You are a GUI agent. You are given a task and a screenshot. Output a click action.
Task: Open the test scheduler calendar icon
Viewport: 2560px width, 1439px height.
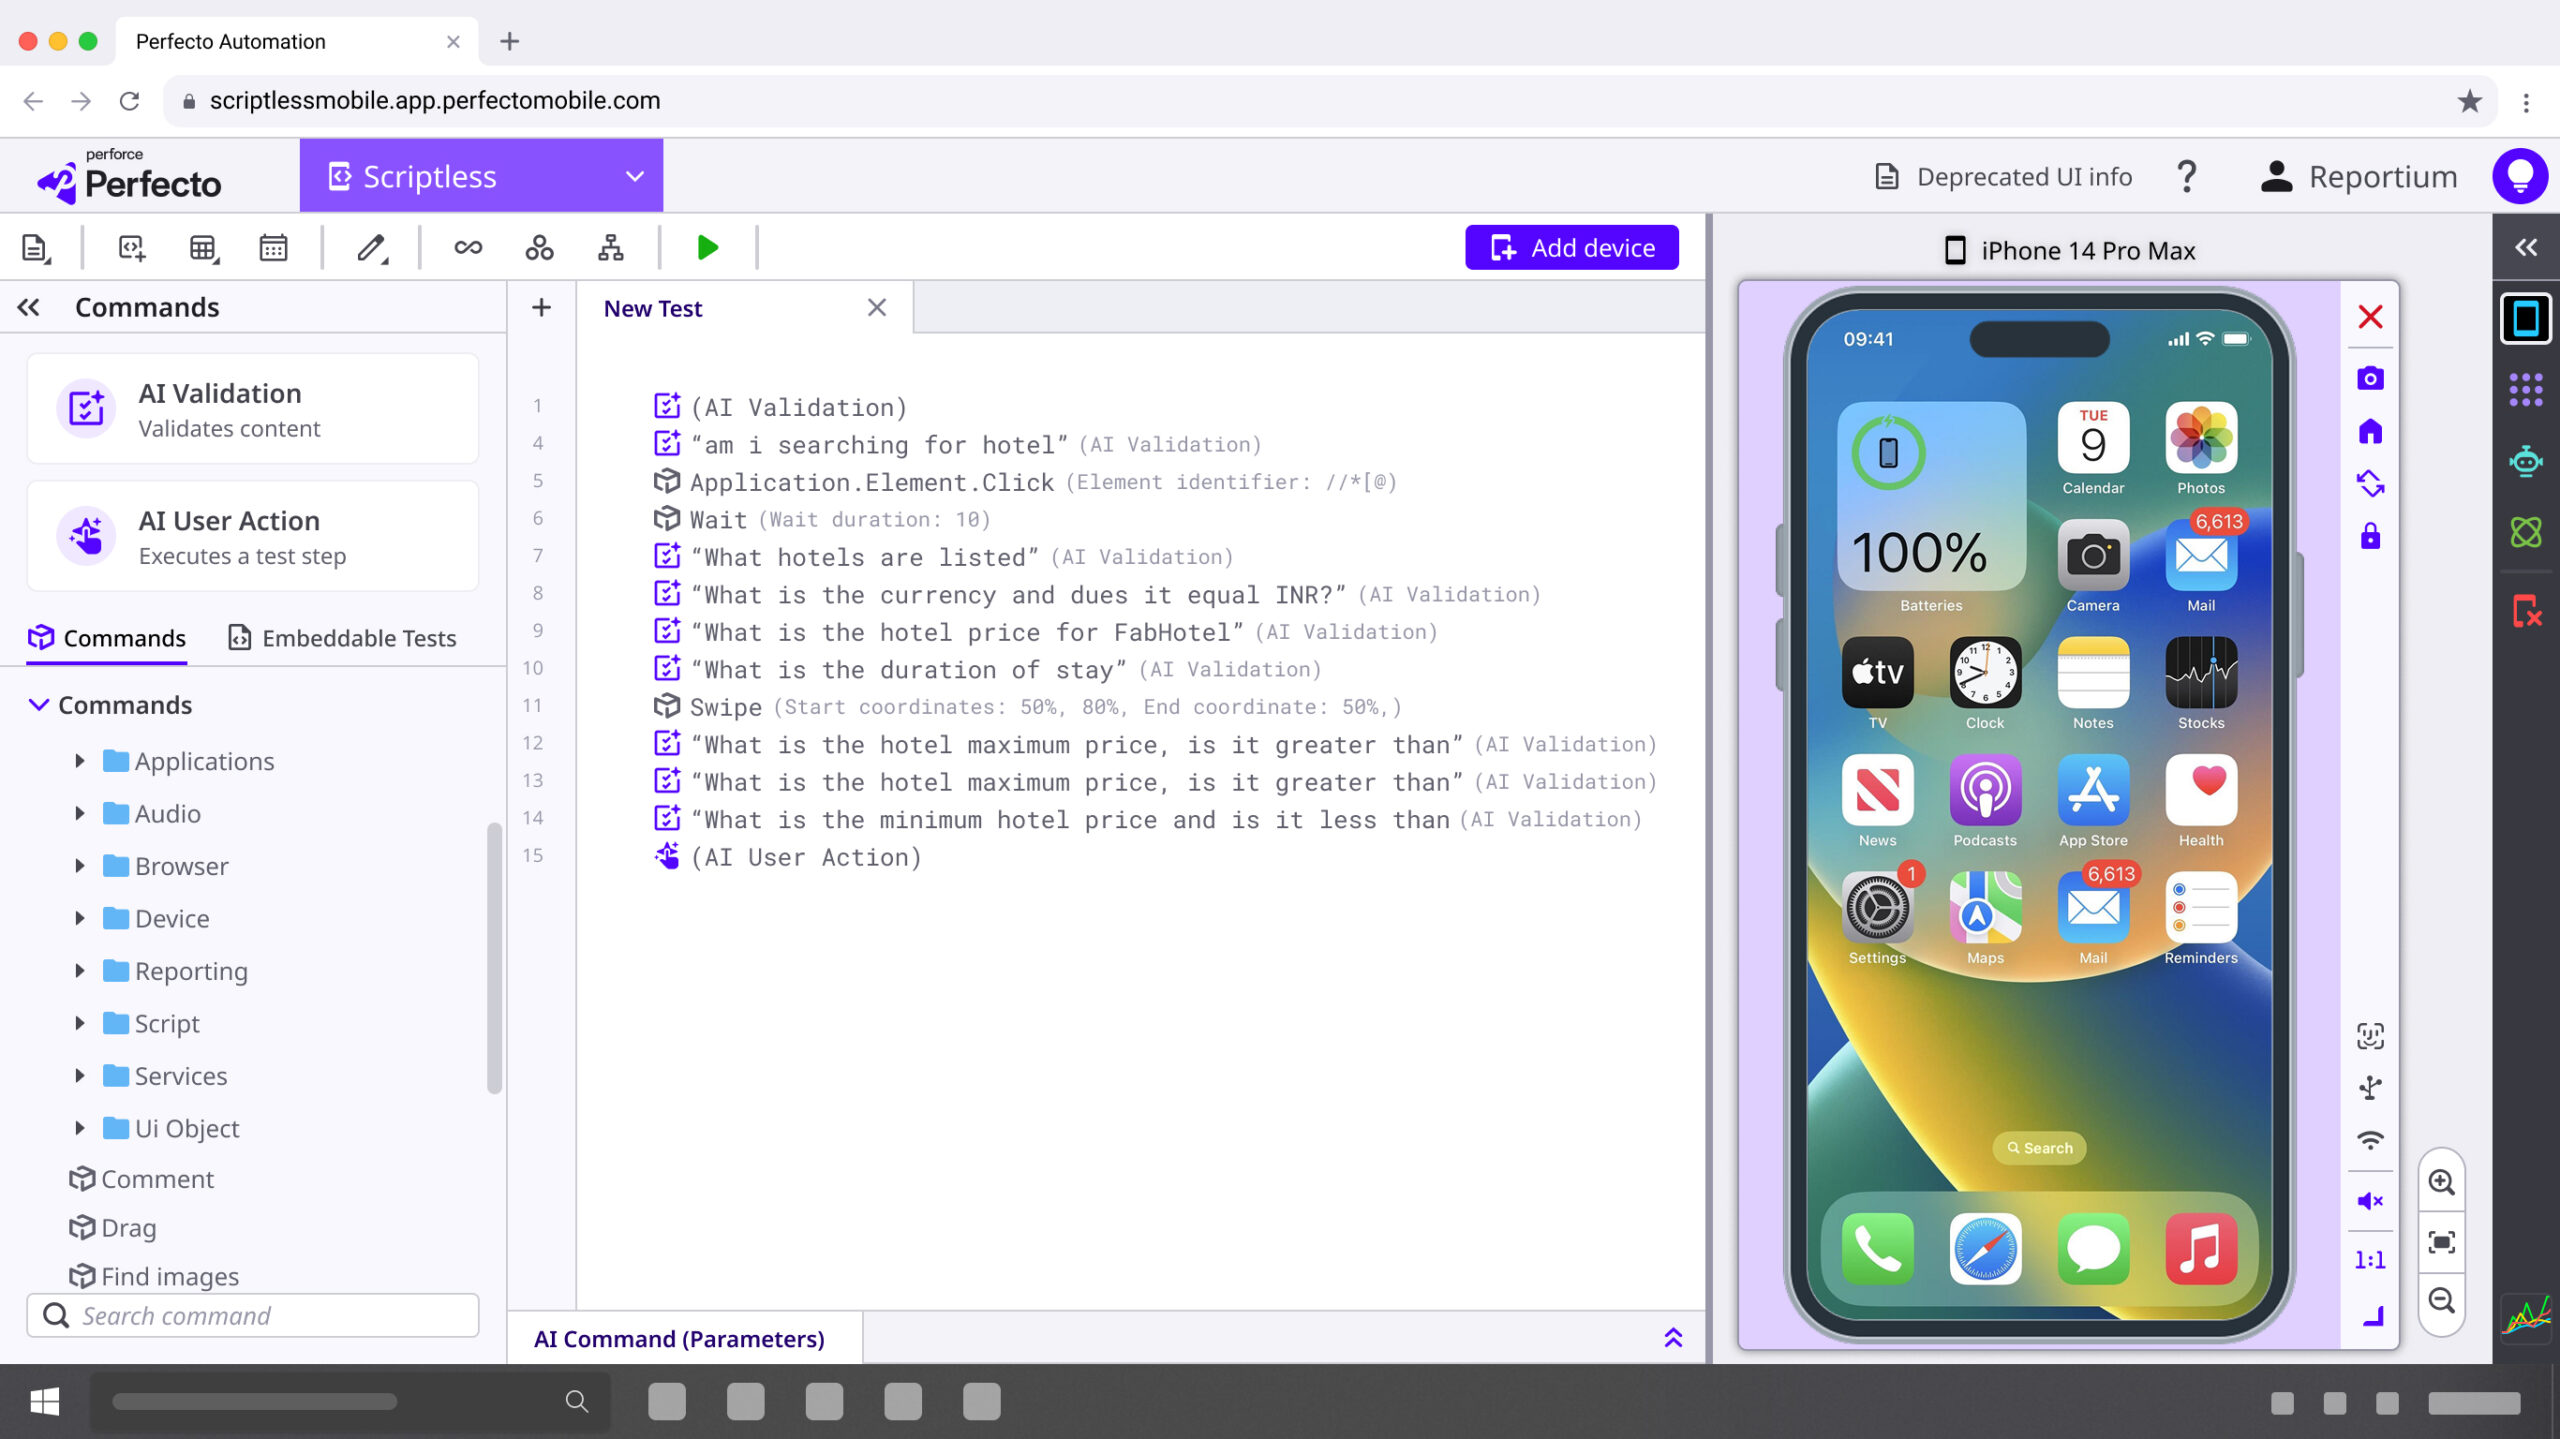point(273,247)
